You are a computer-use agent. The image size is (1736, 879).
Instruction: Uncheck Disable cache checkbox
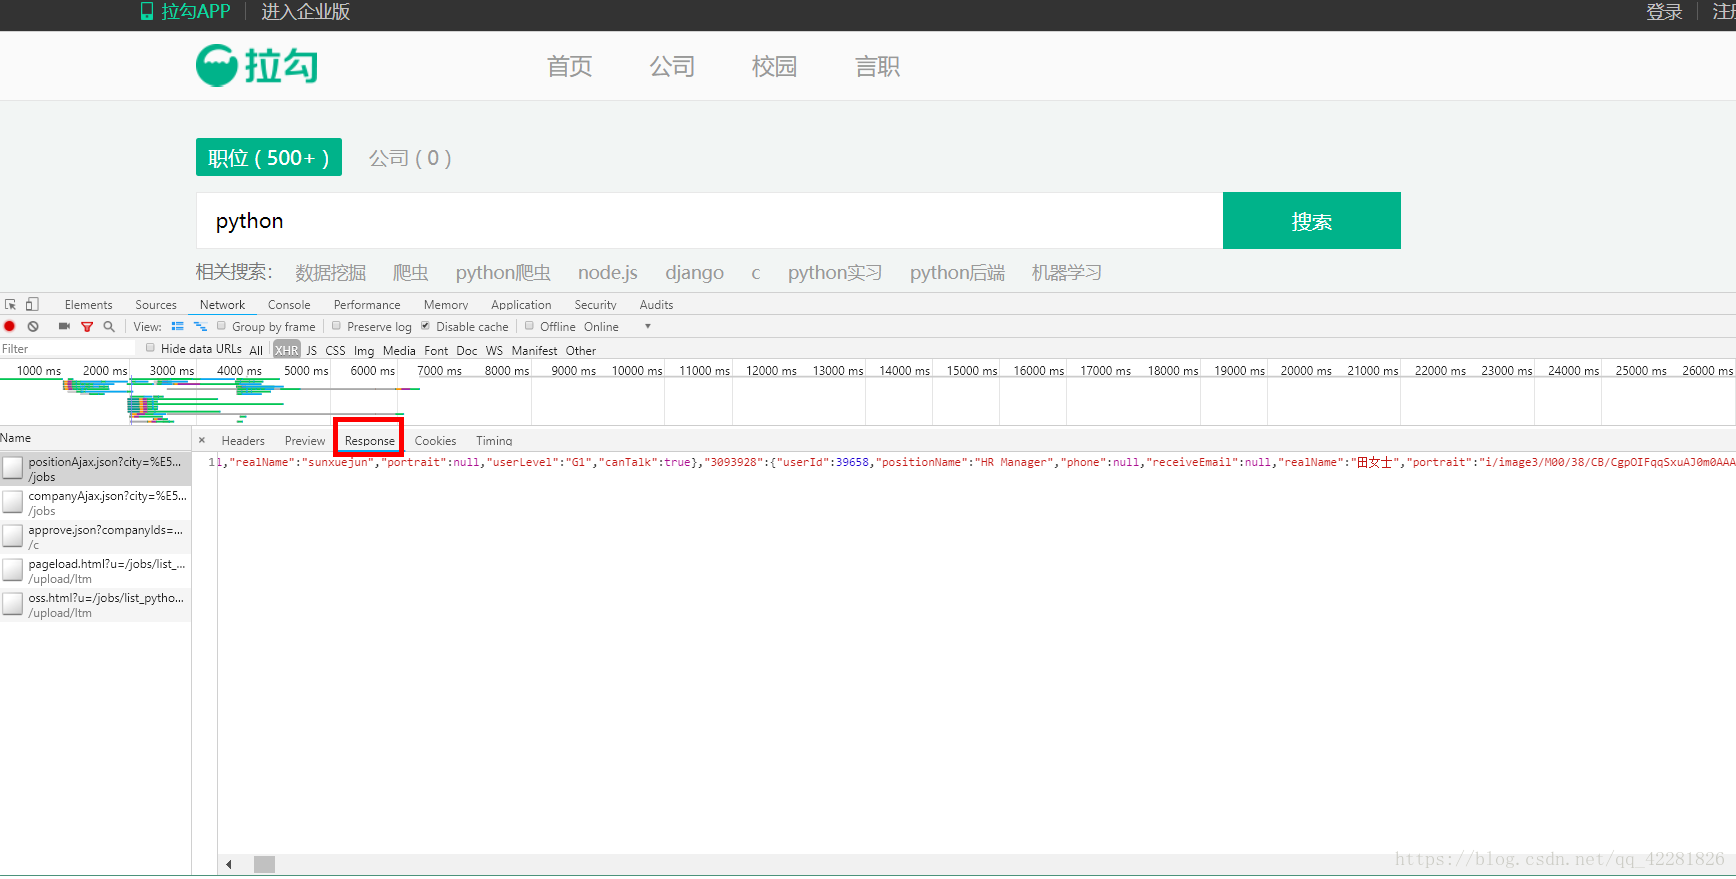426,326
